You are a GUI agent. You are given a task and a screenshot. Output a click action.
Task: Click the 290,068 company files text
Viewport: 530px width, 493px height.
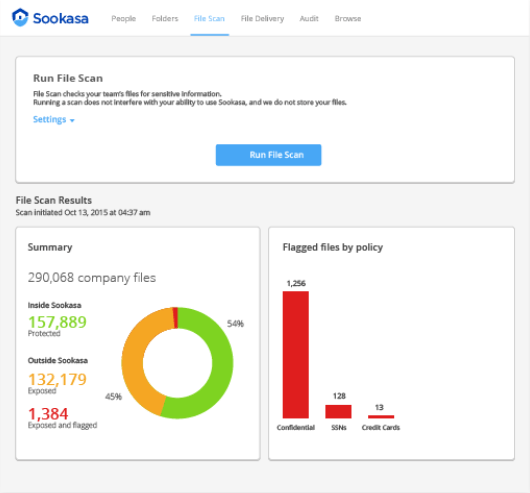[x=92, y=278]
